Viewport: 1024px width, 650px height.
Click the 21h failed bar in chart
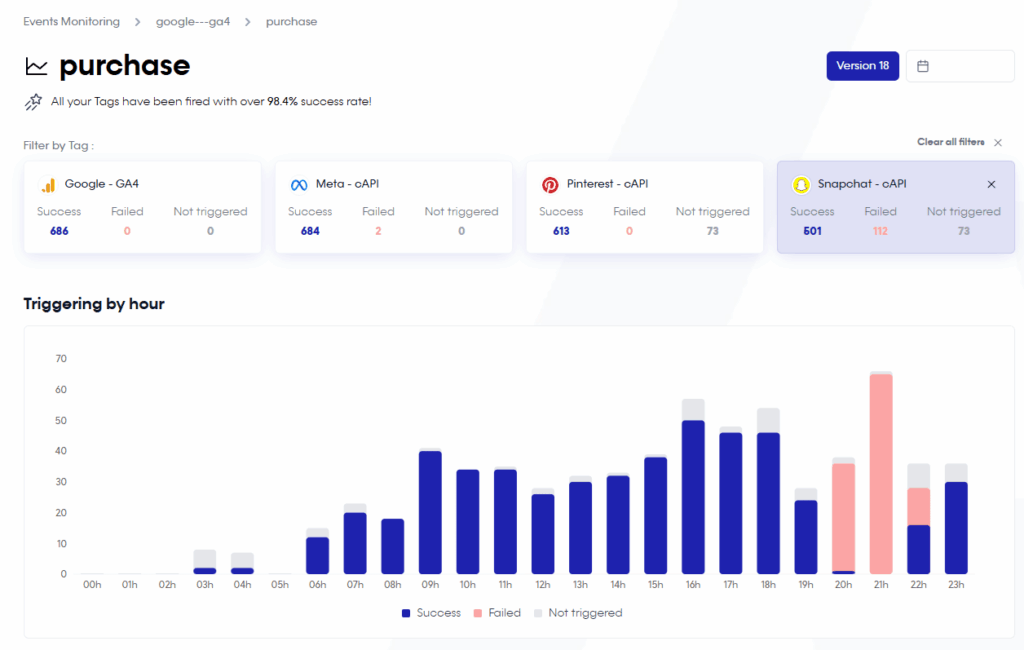point(881,474)
